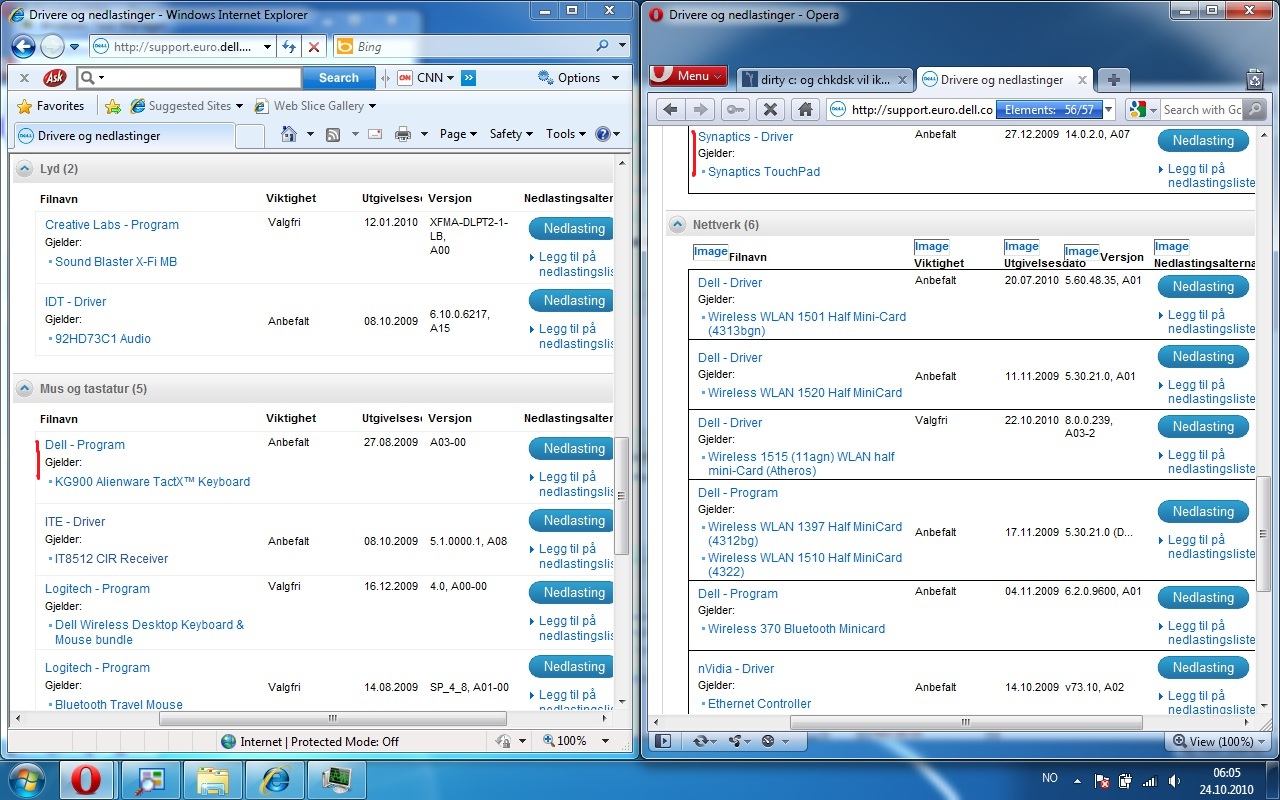The width and height of the screenshot is (1280, 800).
Task: Click the Opera Forward arrow
Action: [x=700, y=110]
